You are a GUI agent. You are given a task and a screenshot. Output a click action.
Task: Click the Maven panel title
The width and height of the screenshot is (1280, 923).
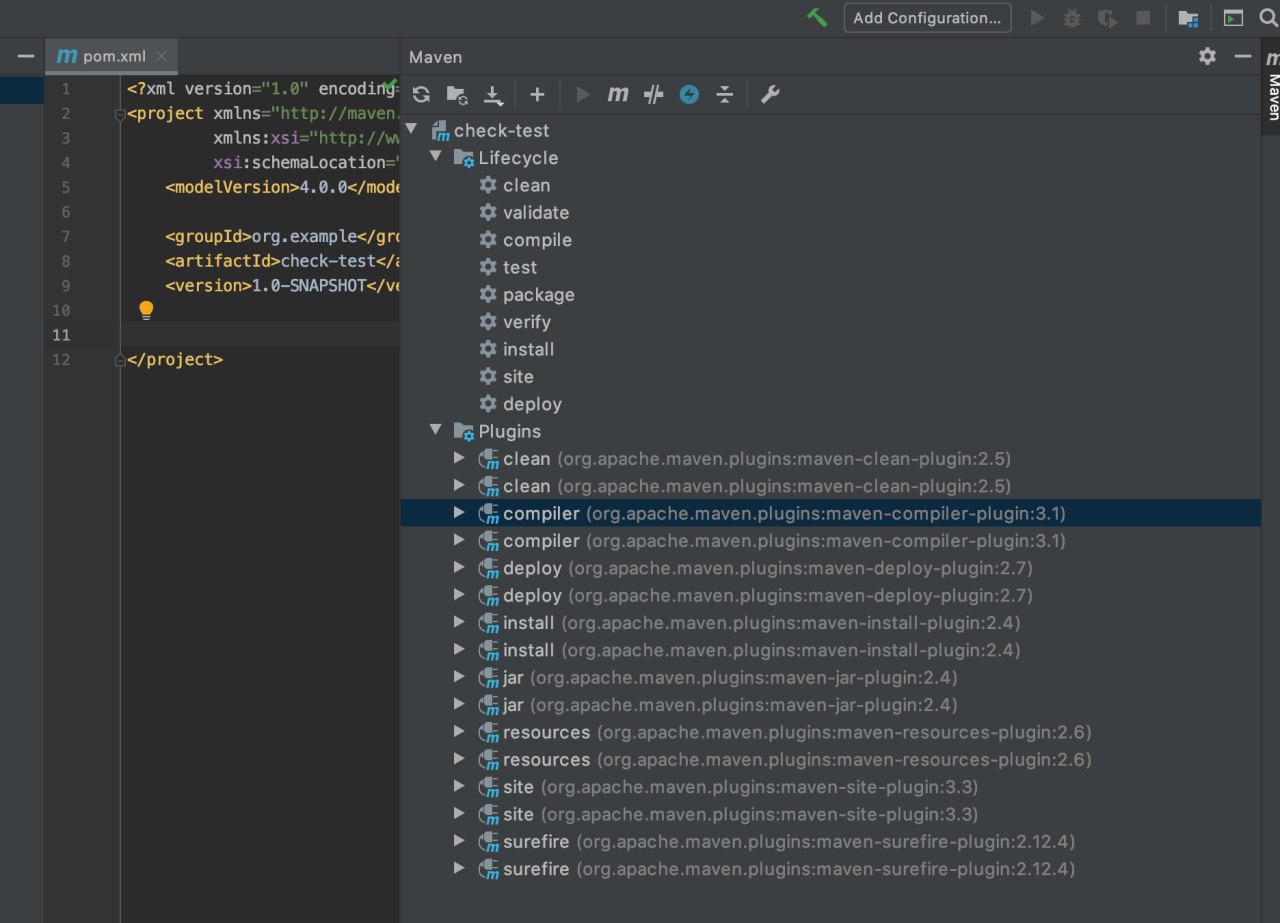pyautogui.click(x=436, y=57)
